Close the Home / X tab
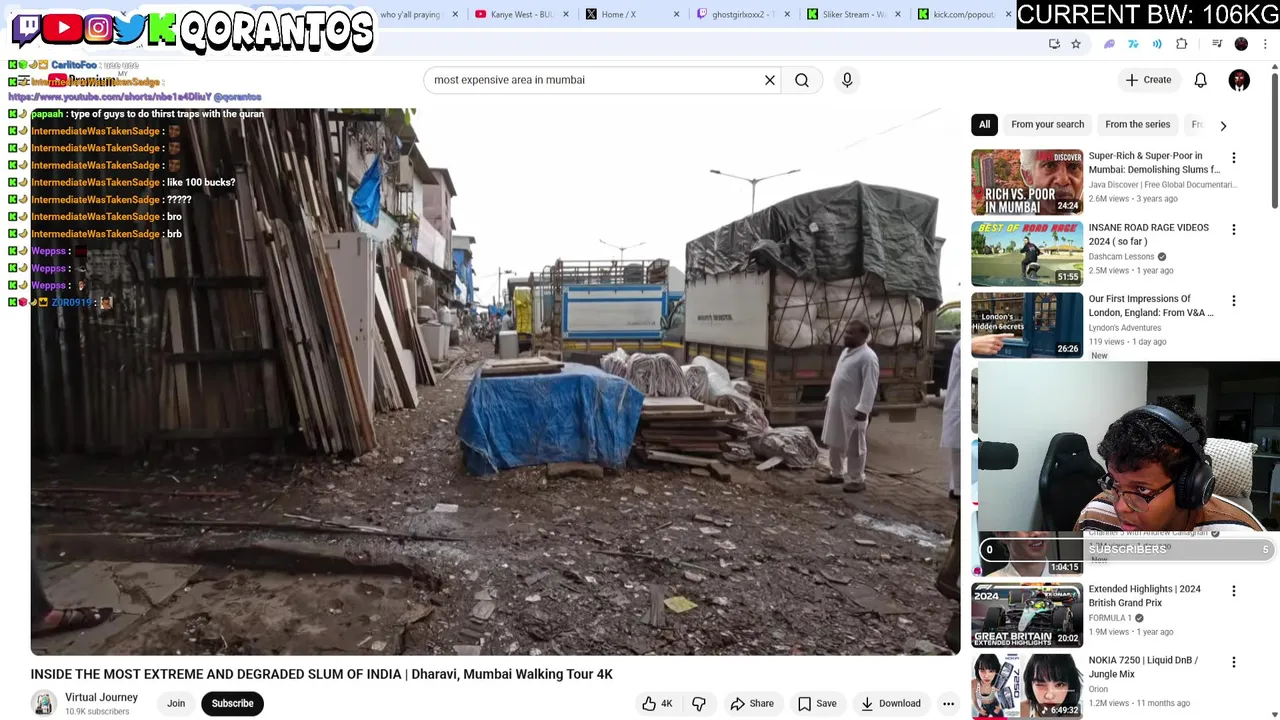The height and width of the screenshot is (720, 1280). tap(676, 14)
